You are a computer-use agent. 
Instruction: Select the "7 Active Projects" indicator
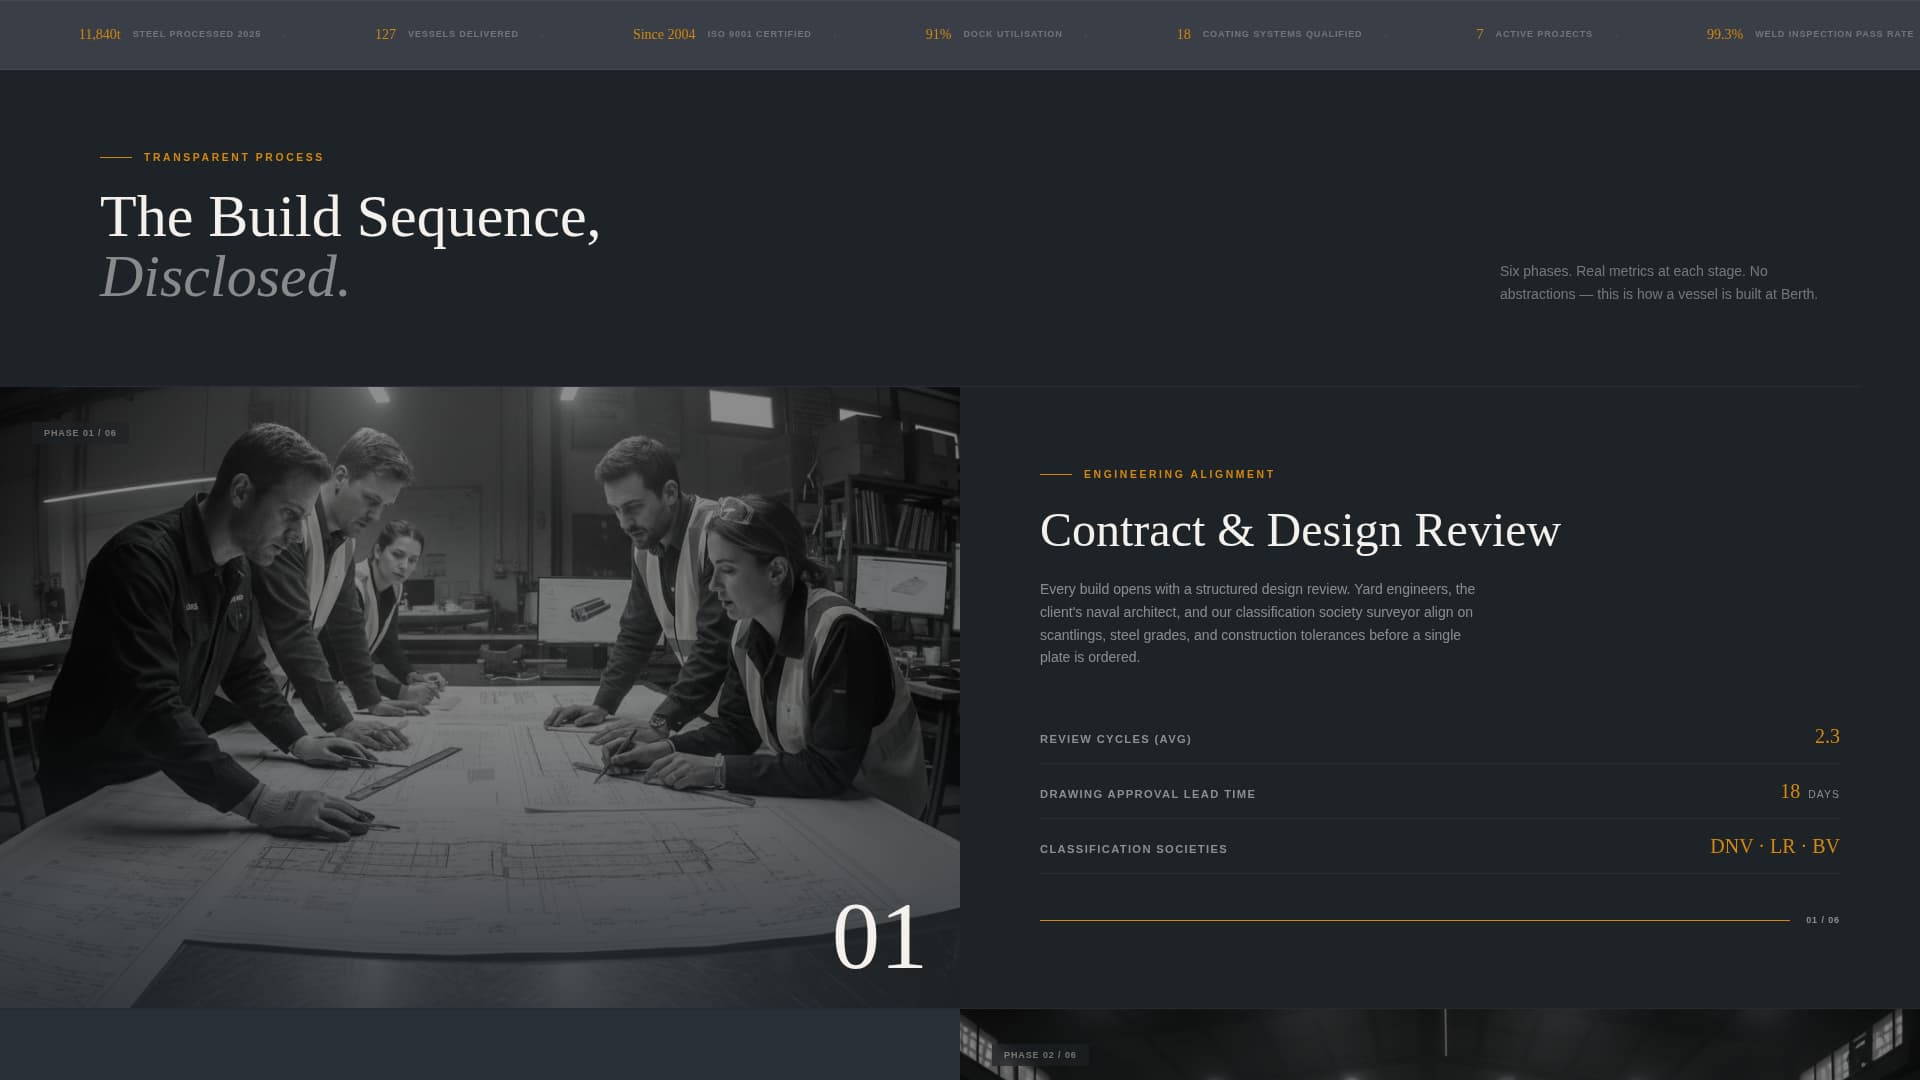click(x=1534, y=33)
